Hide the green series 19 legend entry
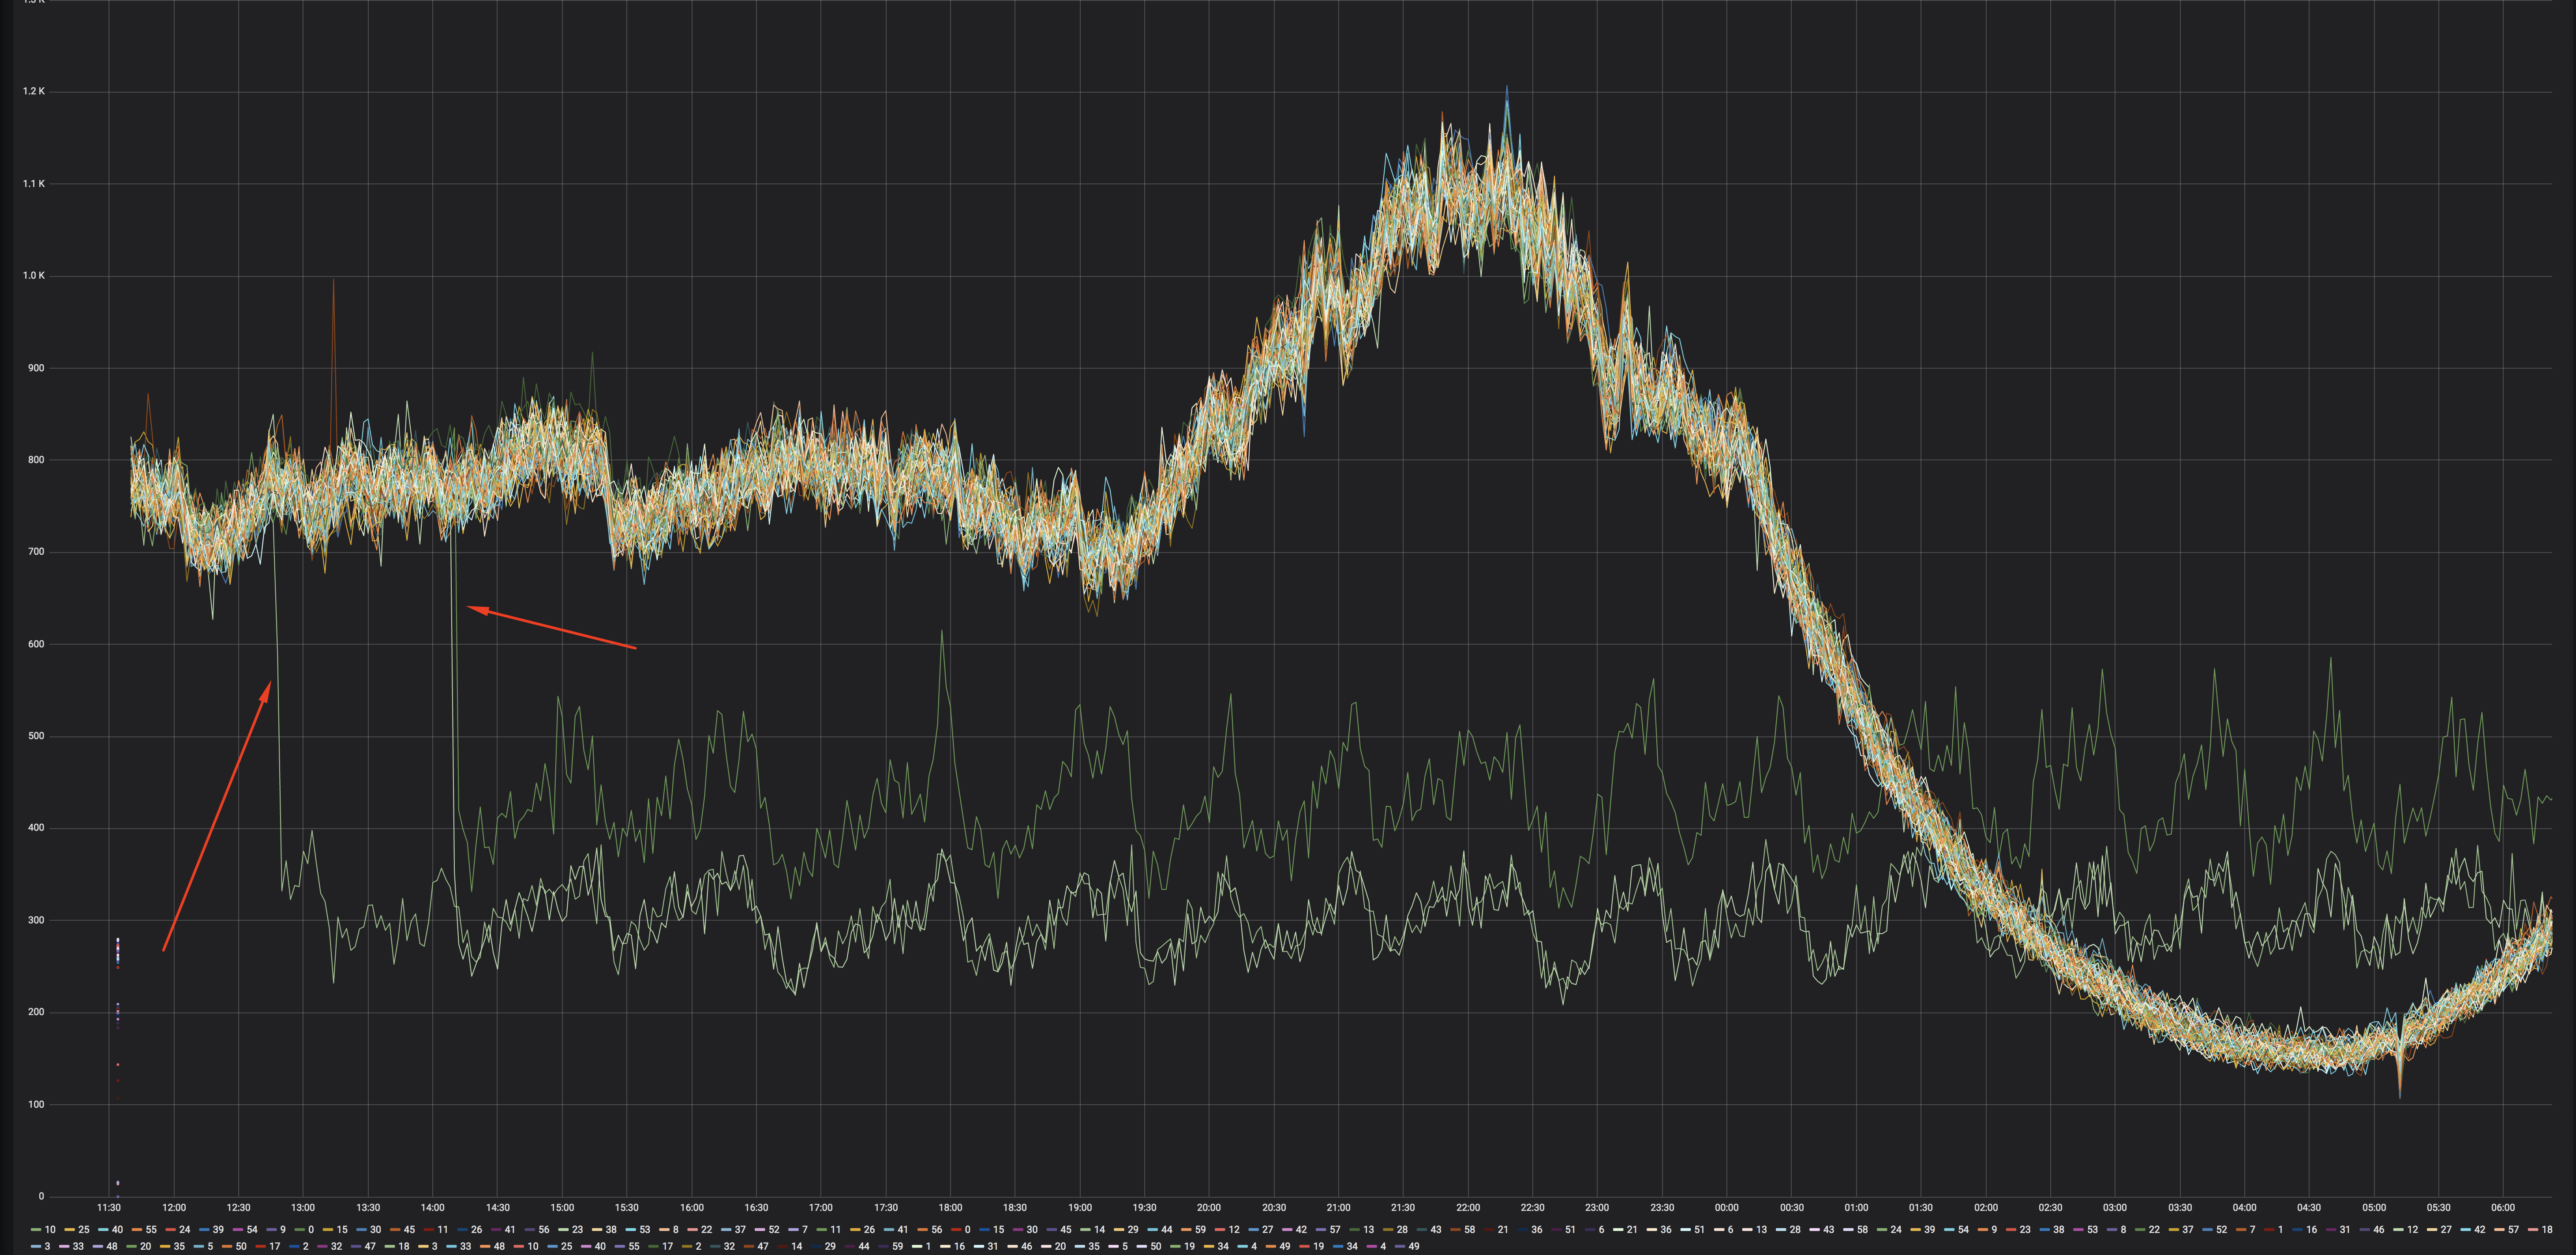Viewport: 2576px width, 1255px height. pos(1189,1246)
